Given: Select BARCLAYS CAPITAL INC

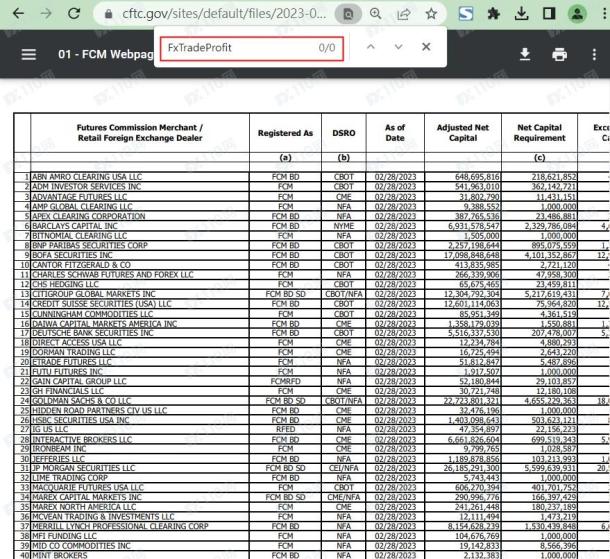Looking at the screenshot, I should pyautogui.click(x=75, y=226).
